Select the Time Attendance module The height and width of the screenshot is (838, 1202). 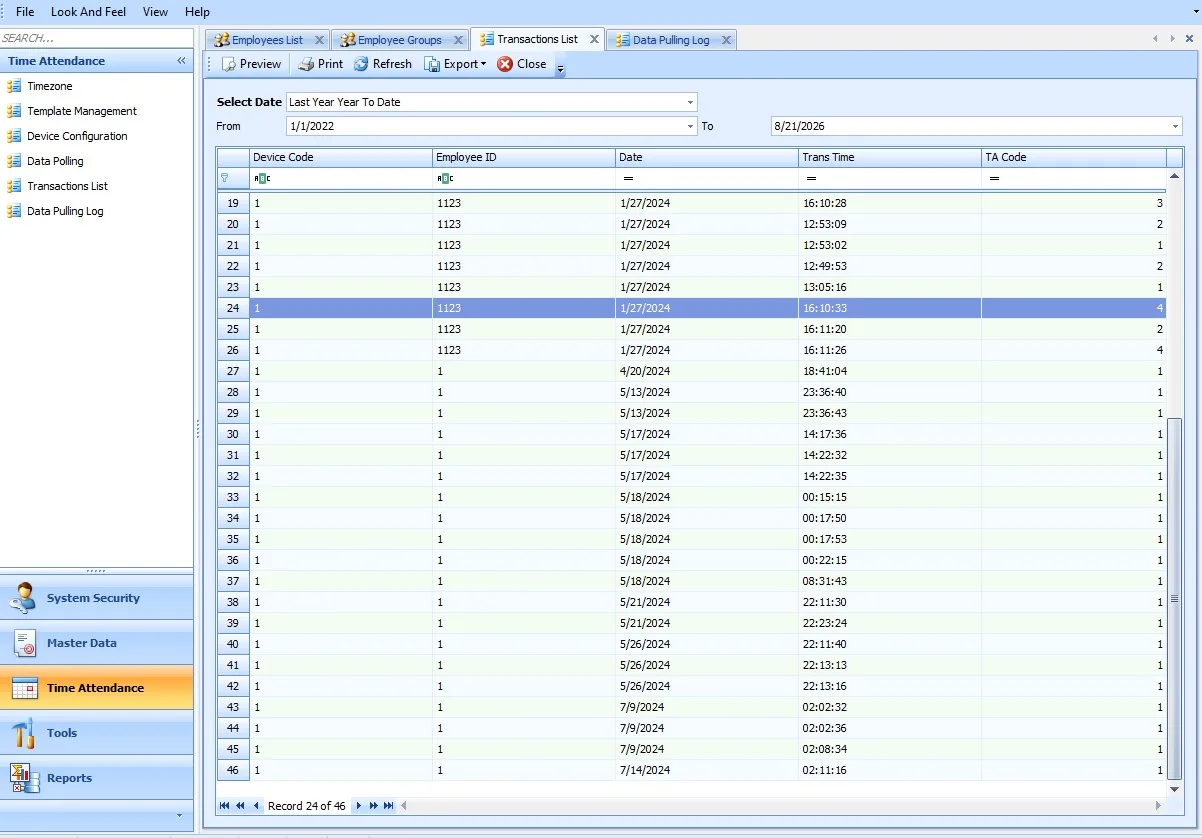[x=97, y=688]
